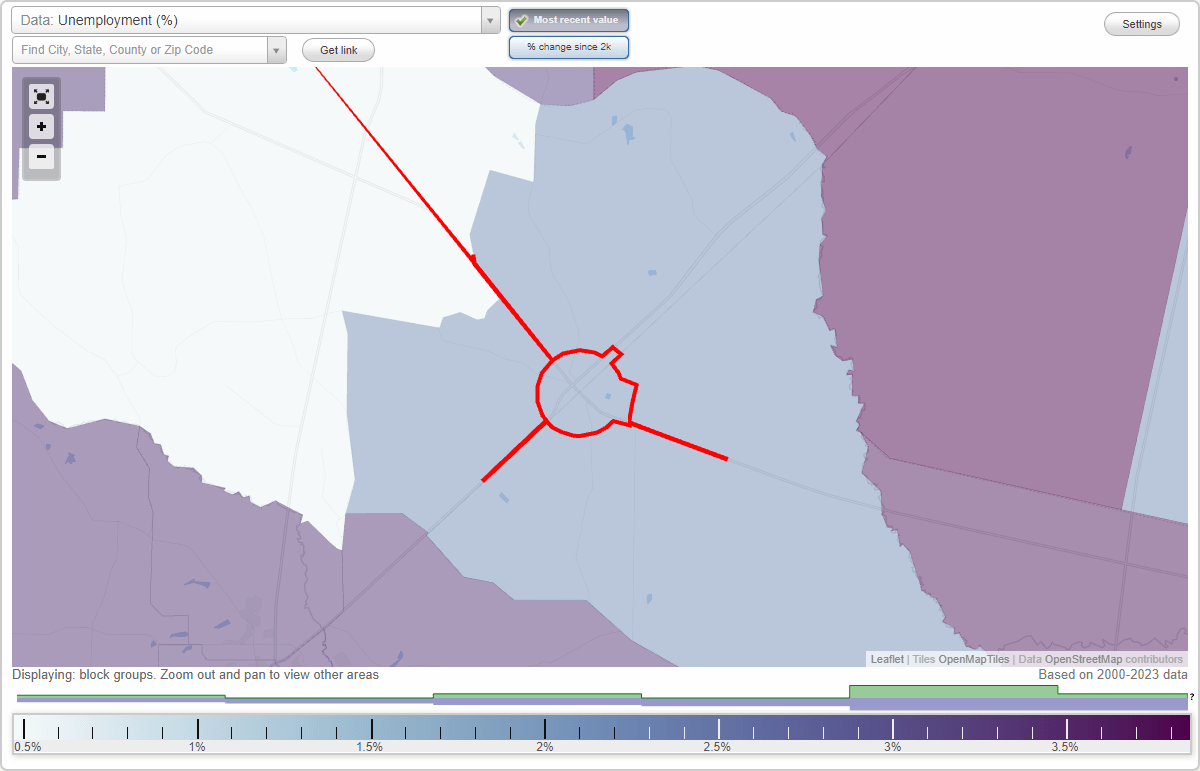Click the zoom out icon on the map

(41, 157)
